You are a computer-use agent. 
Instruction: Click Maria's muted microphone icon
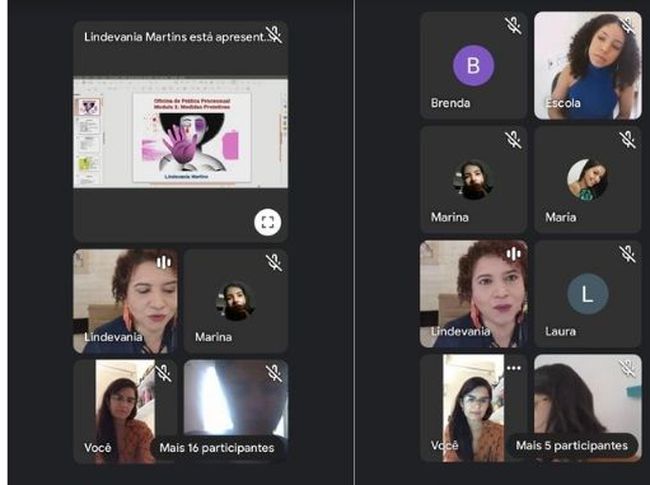627,139
